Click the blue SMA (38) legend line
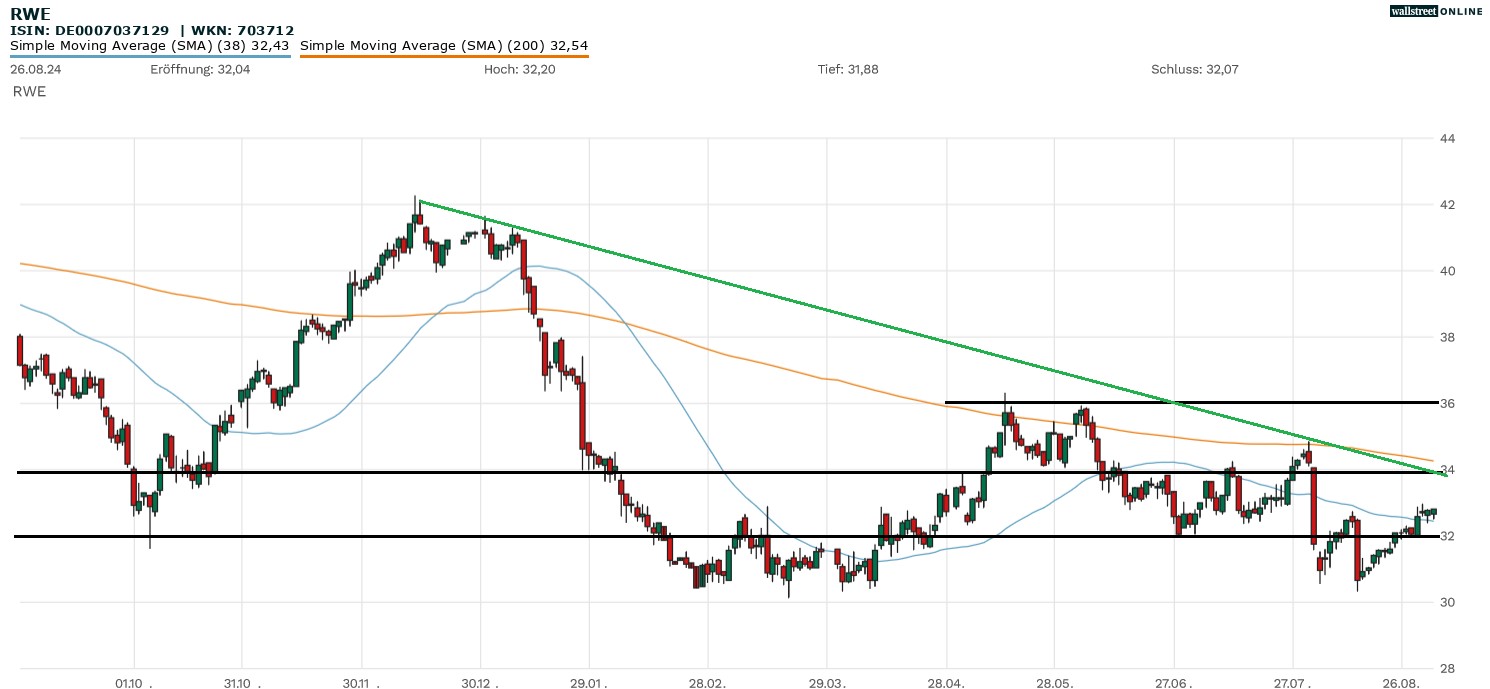The height and width of the screenshot is (689, 1490). pos(150,57)
